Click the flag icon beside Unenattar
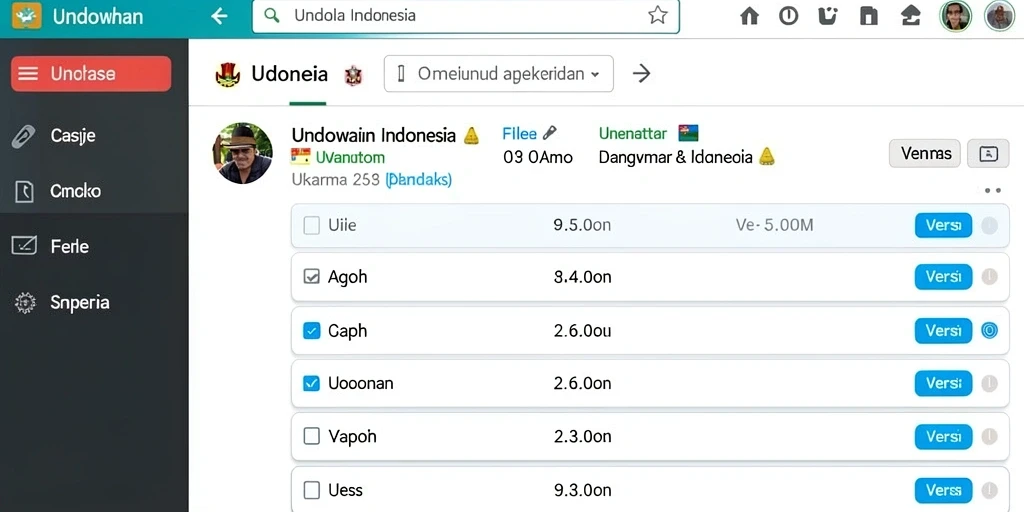 (688, 133)
